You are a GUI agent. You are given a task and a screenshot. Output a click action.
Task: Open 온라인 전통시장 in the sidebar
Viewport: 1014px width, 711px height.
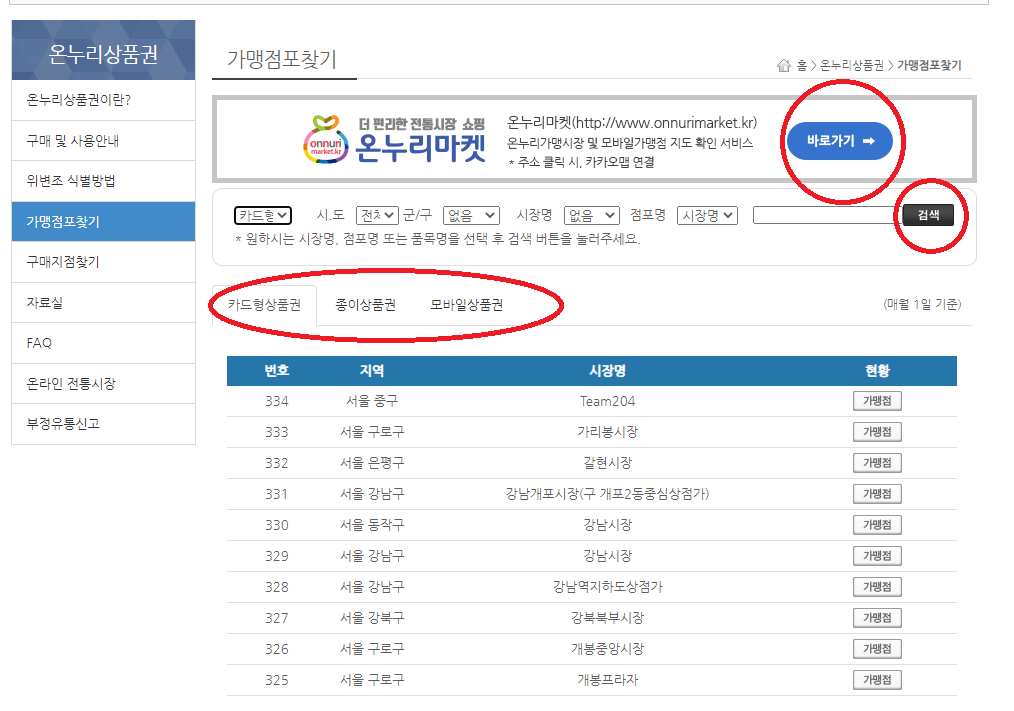103,384
